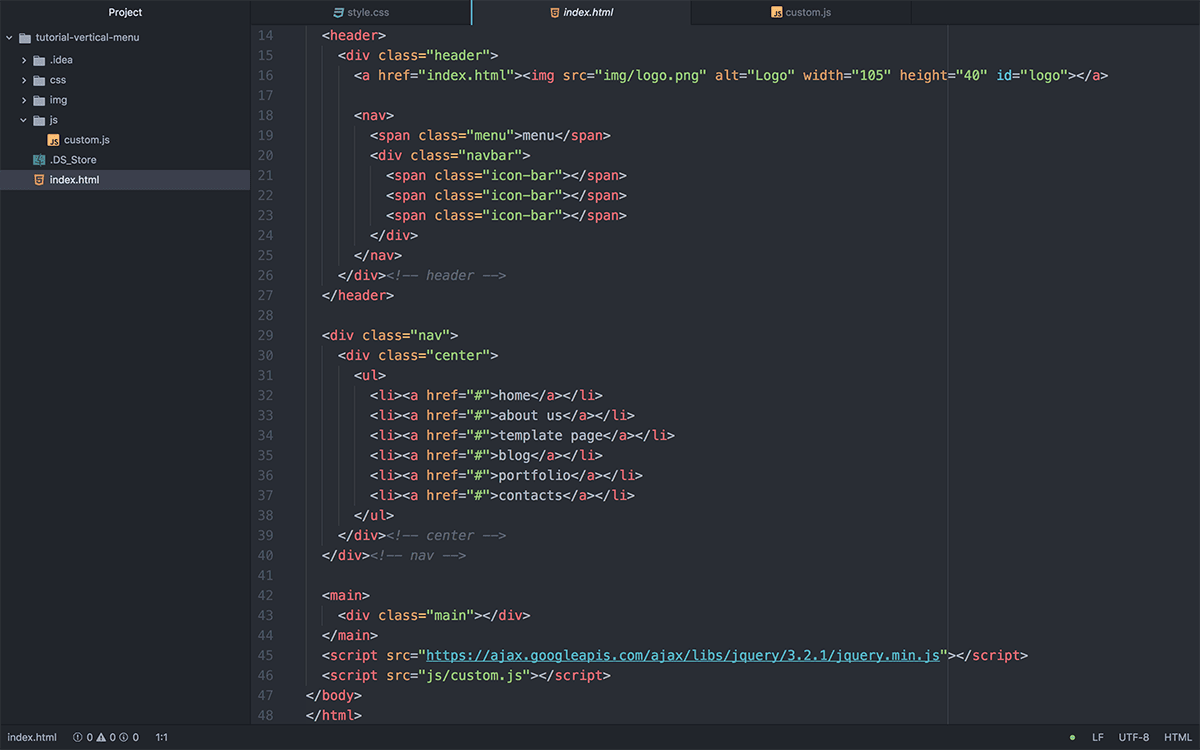Viewport: 1200px width, 750px height.
Task: Select the index.html editor tab
Action: (x=581, y=13)
